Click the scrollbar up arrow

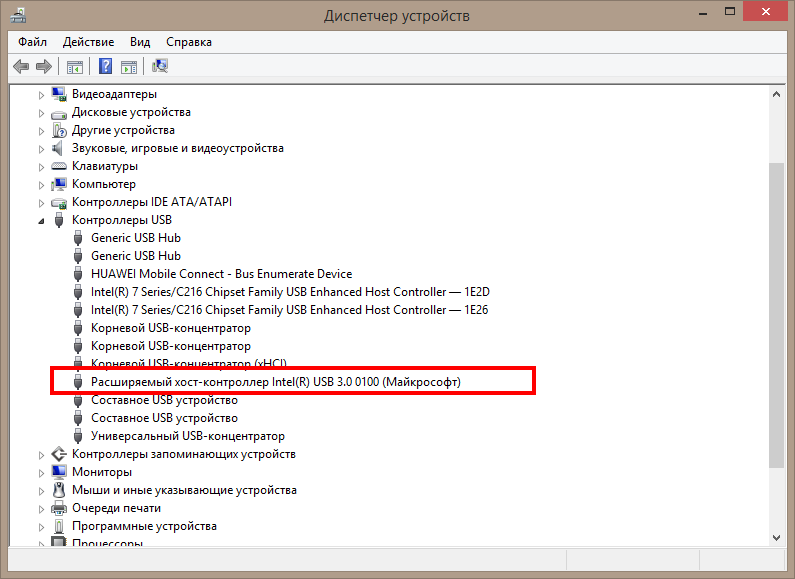pyautogui.click(x=776, y=94)
